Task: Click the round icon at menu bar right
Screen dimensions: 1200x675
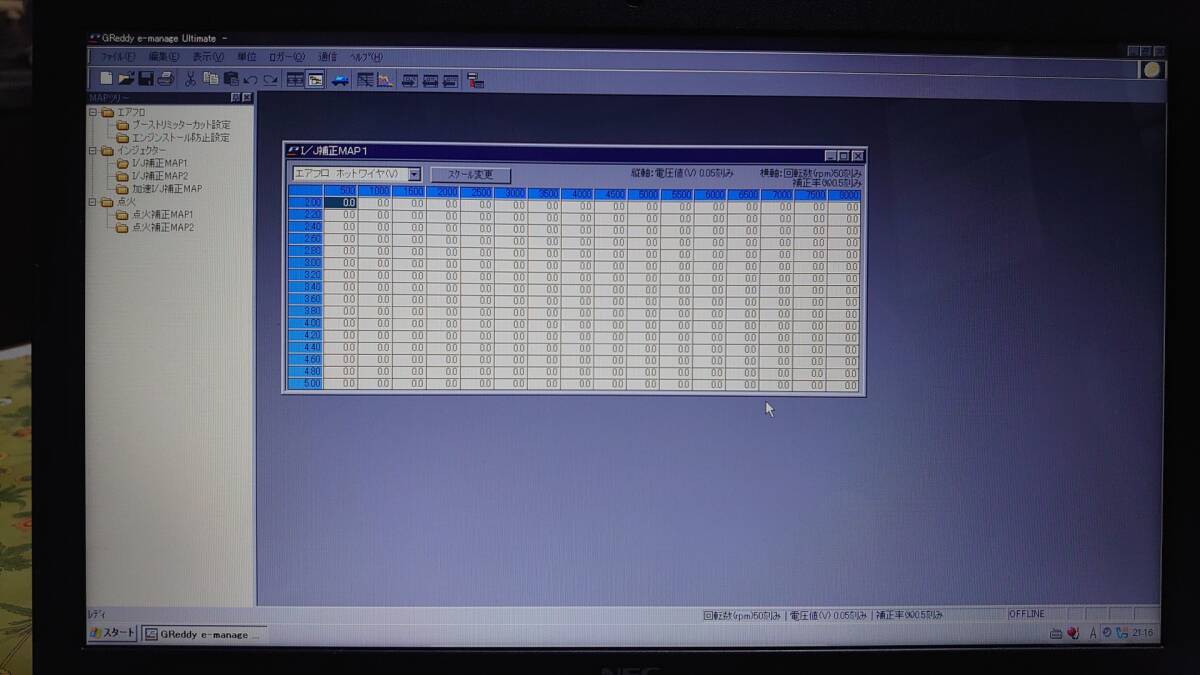Action: [1153, 70]
